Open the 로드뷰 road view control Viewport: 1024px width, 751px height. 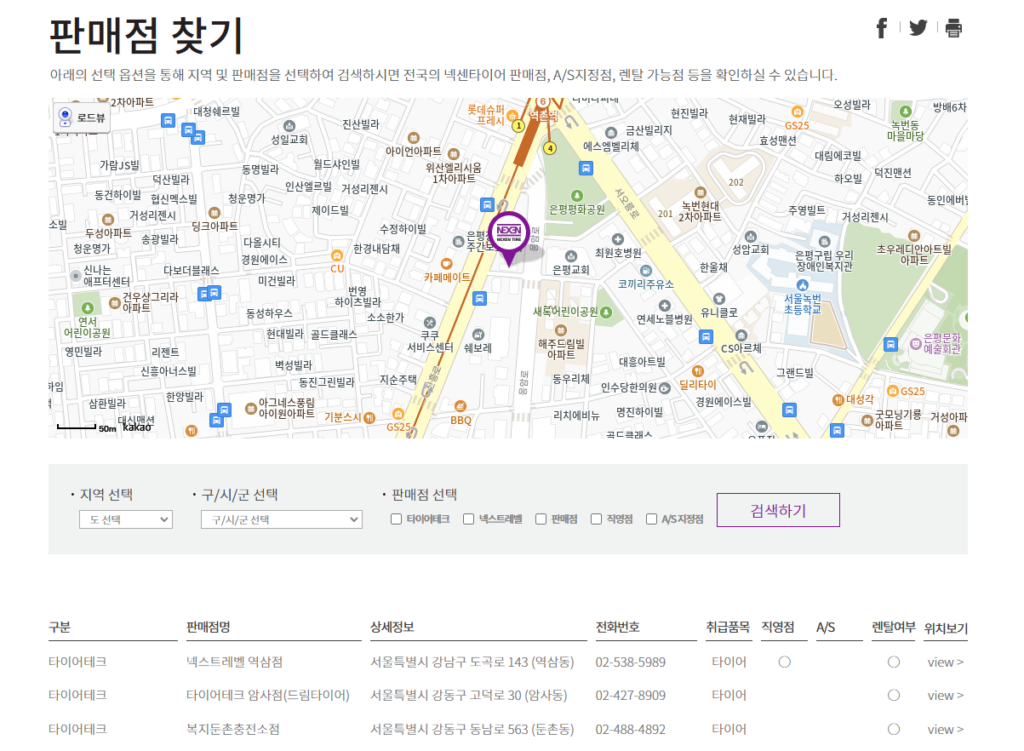(x=82, y=118)
